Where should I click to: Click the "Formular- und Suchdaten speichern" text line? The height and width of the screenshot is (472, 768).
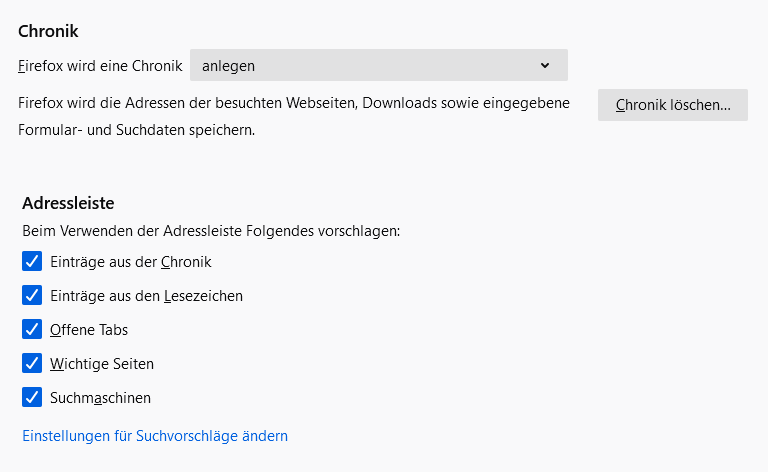pos(136,130)
